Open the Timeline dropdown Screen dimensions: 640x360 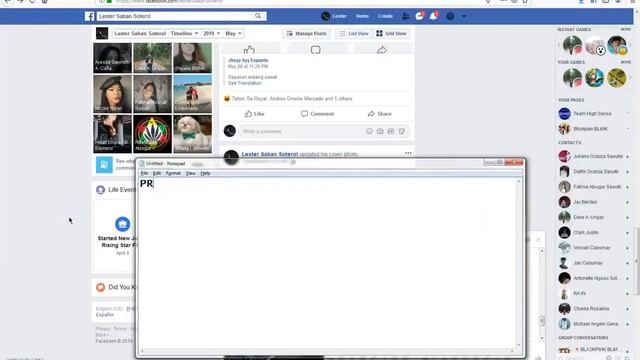pyautogui.click(x=184, y=33)
